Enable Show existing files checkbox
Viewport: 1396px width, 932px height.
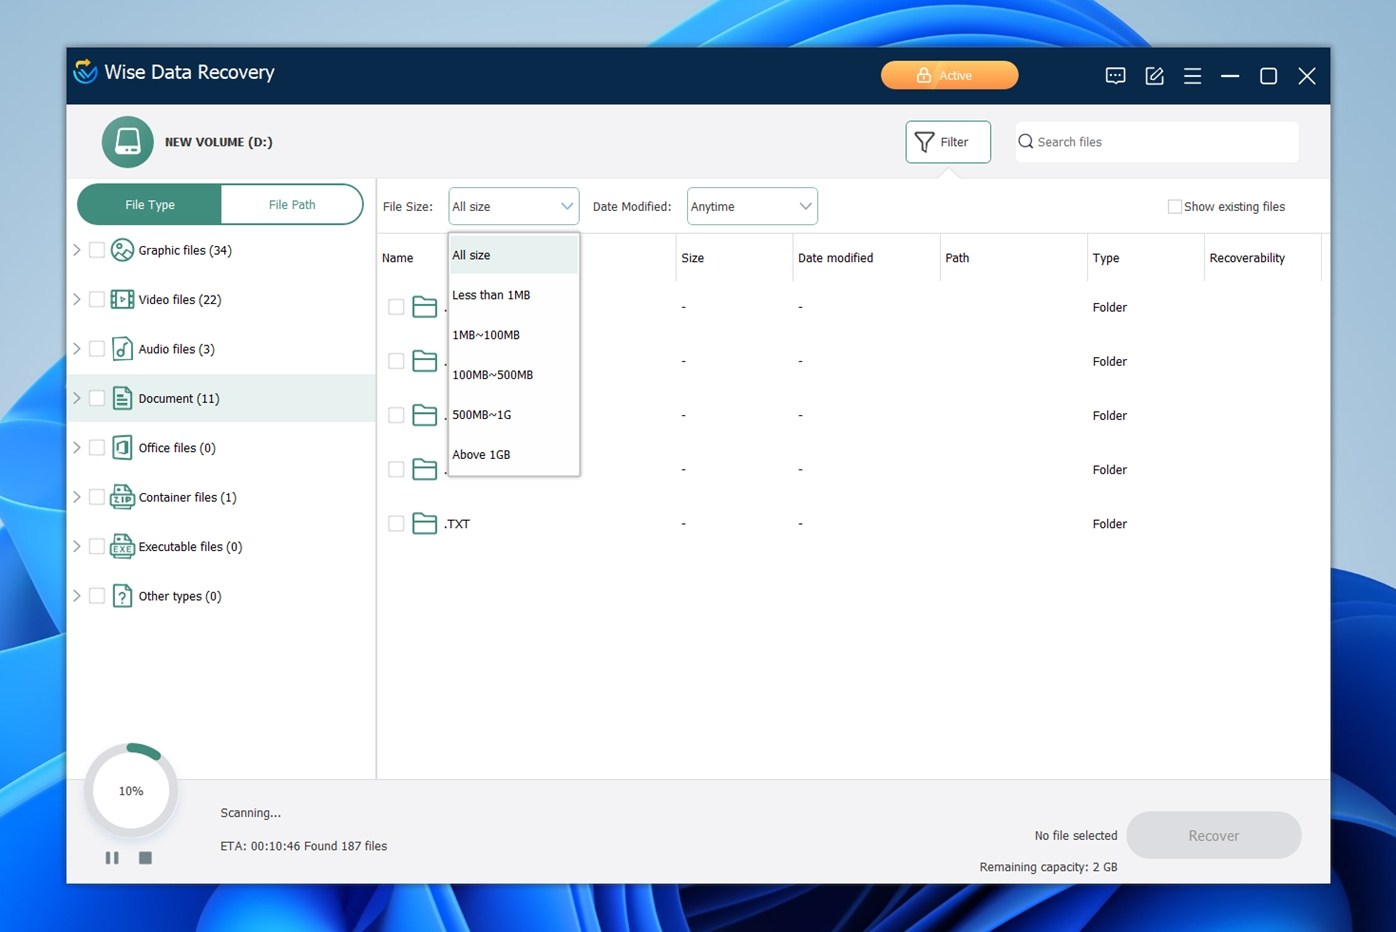click(x=1175, y=207)
